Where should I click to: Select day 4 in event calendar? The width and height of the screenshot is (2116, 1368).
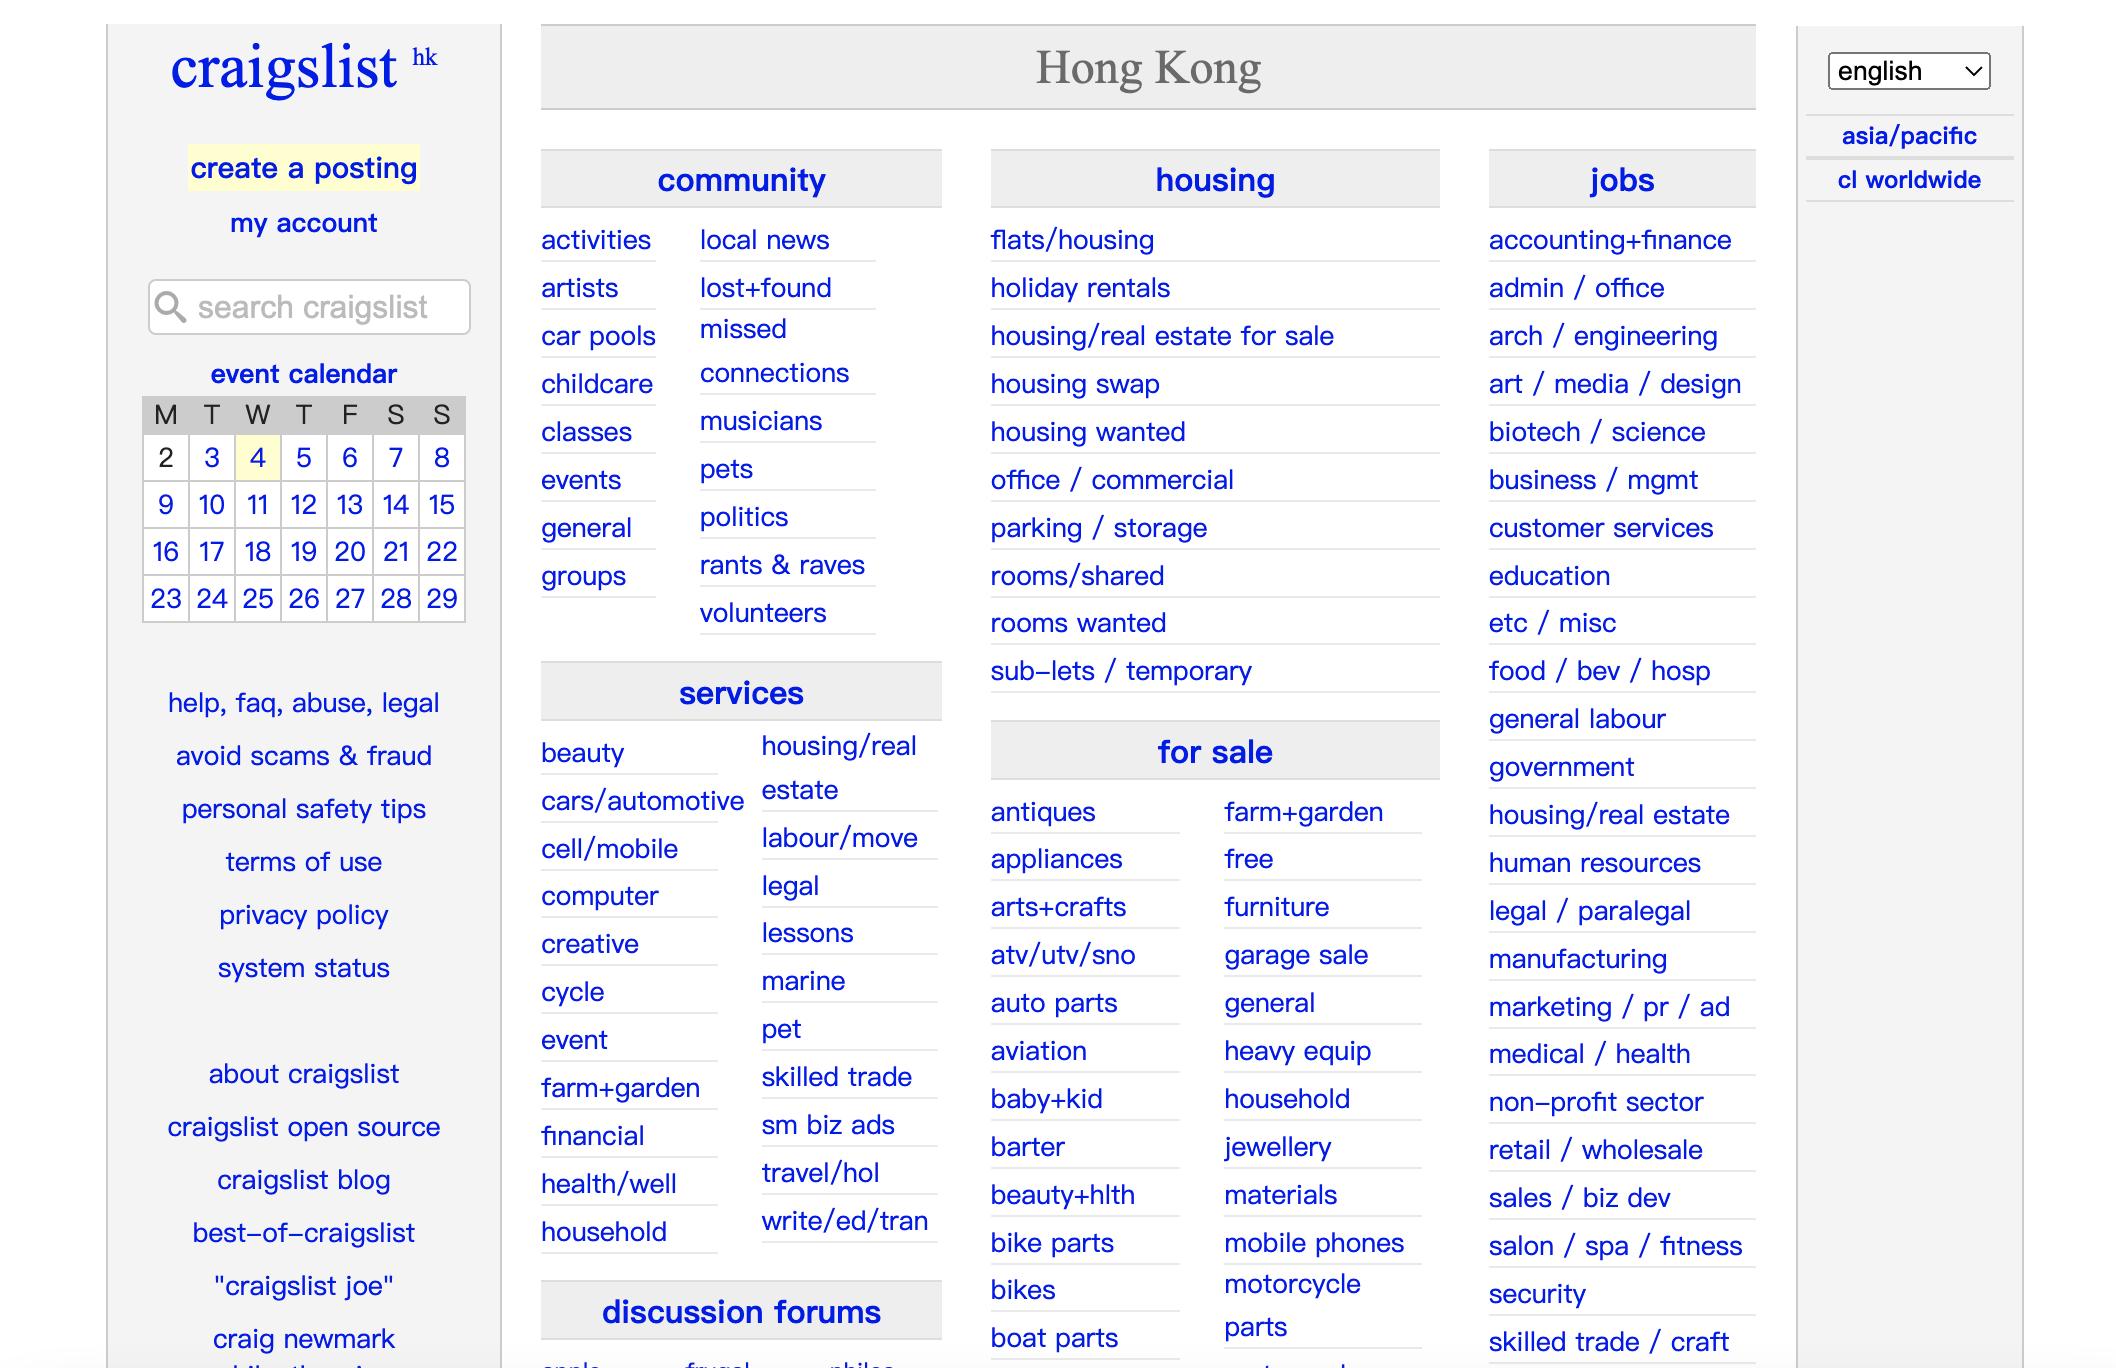(x=258, y=458)
